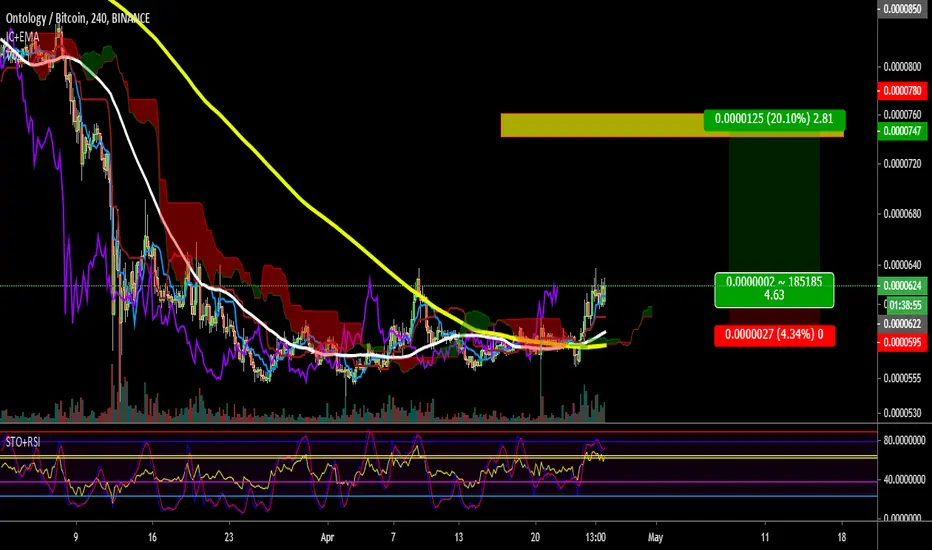The width and height of the screenshot is (932, 550).
Task: Click the 0.0000720 price axis label
Action: point(902,164)
